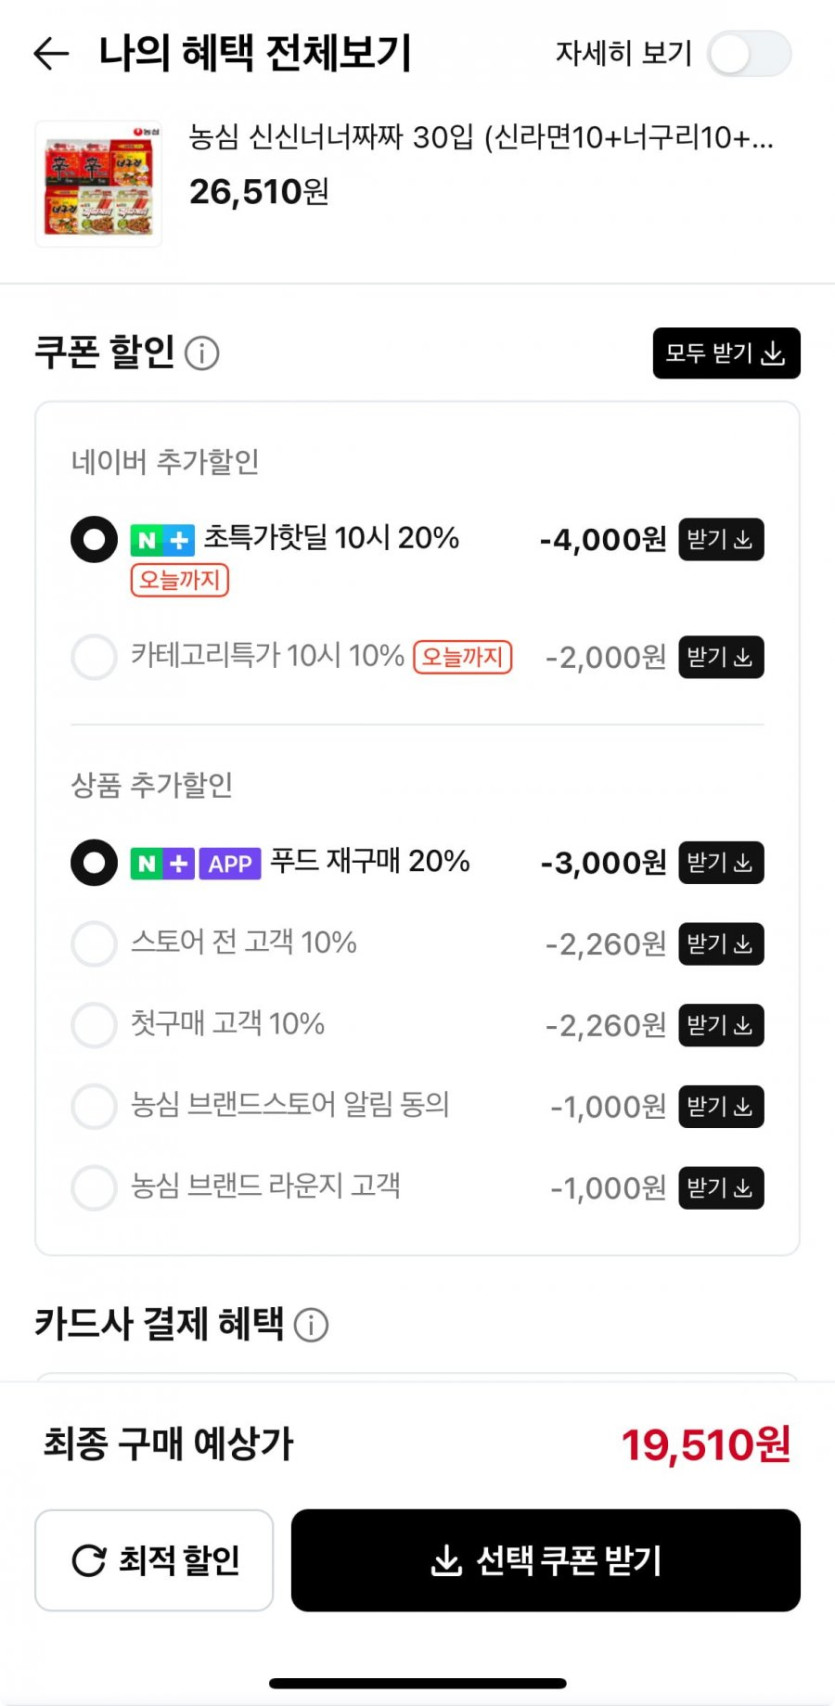Choose the 첫구매 고객 10% option
835x1706 pixels.
click(x=94, y=1024)
